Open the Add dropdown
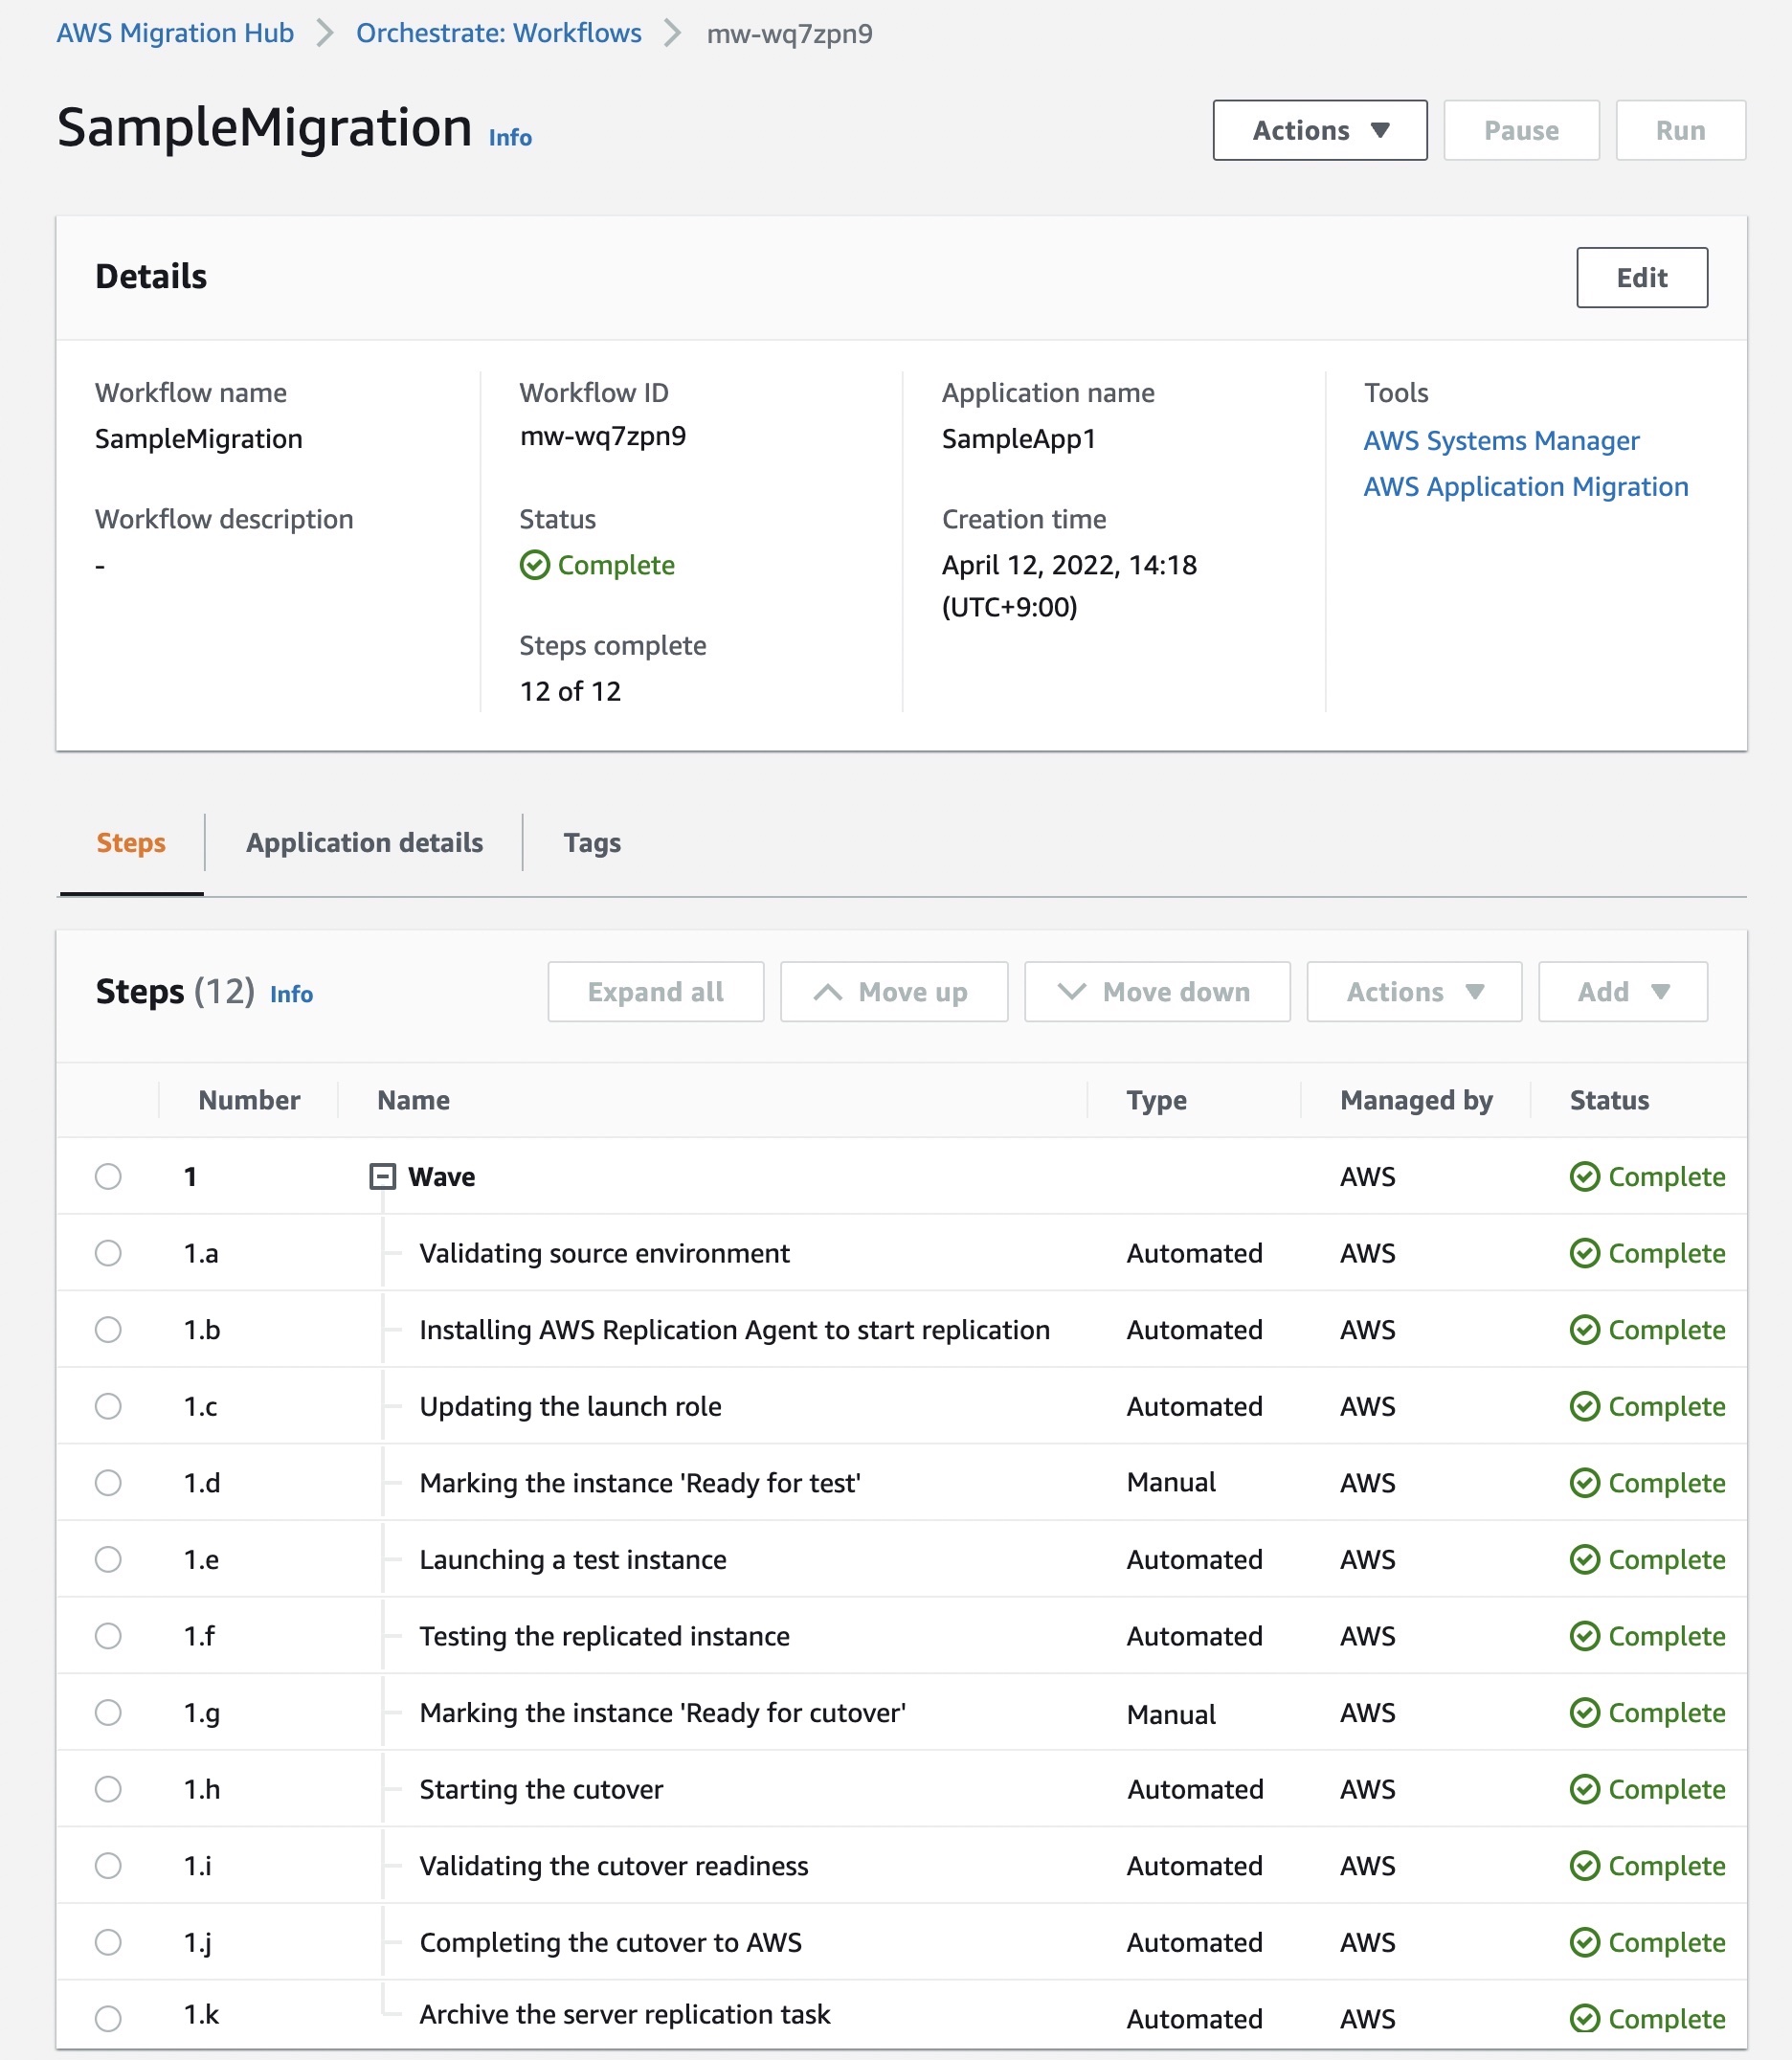 pos(1622,991)
